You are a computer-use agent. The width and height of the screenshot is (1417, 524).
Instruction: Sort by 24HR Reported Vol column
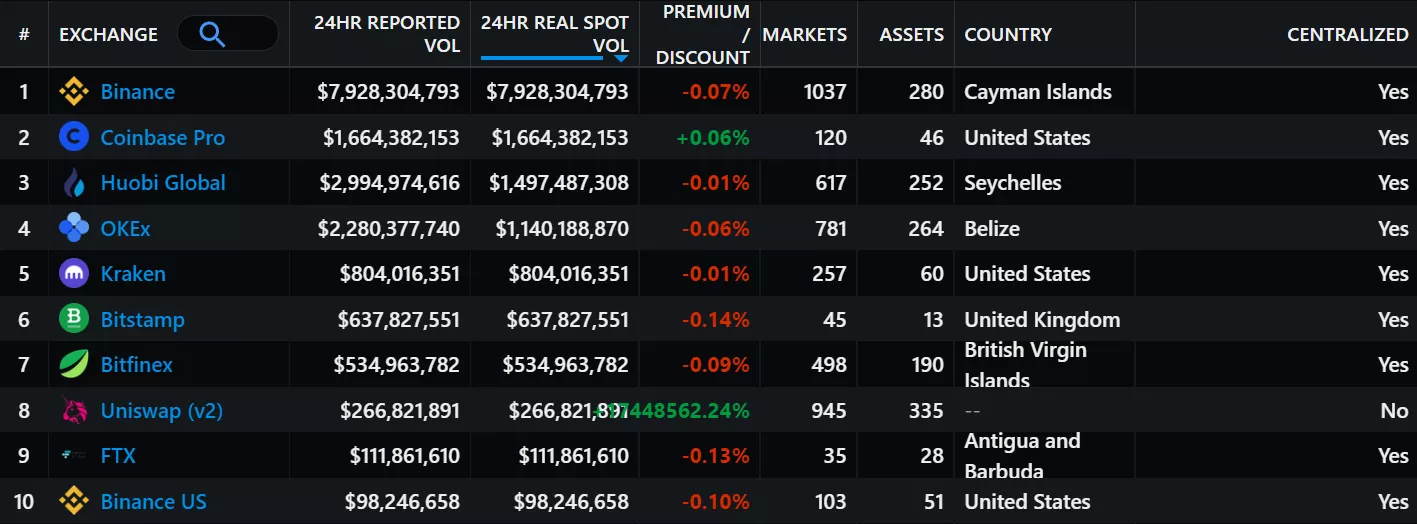click(386, 34)
